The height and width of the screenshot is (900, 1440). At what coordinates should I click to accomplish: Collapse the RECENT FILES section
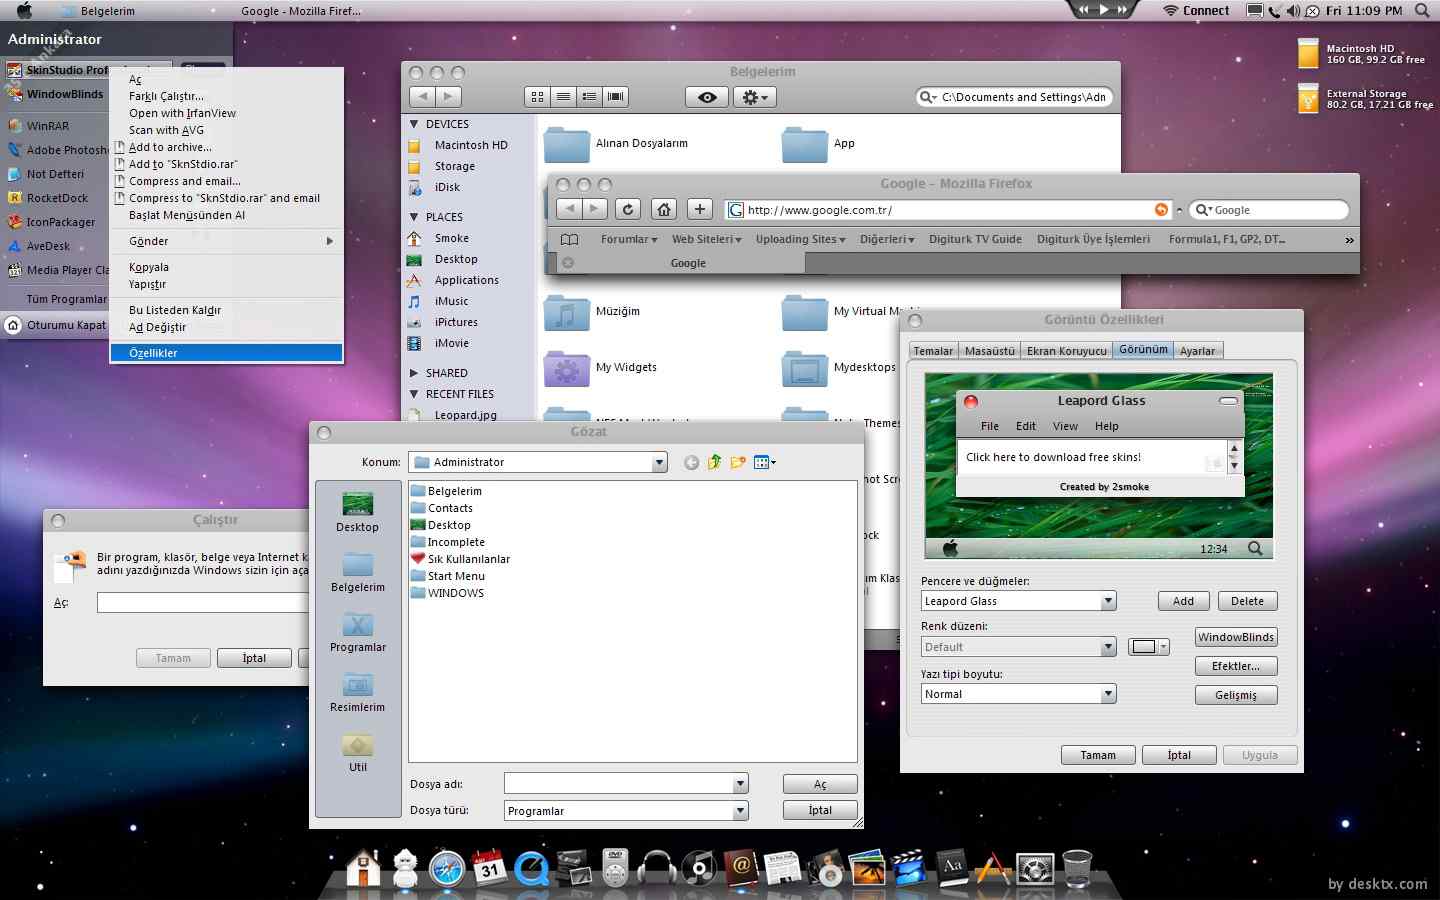[415, 394]
